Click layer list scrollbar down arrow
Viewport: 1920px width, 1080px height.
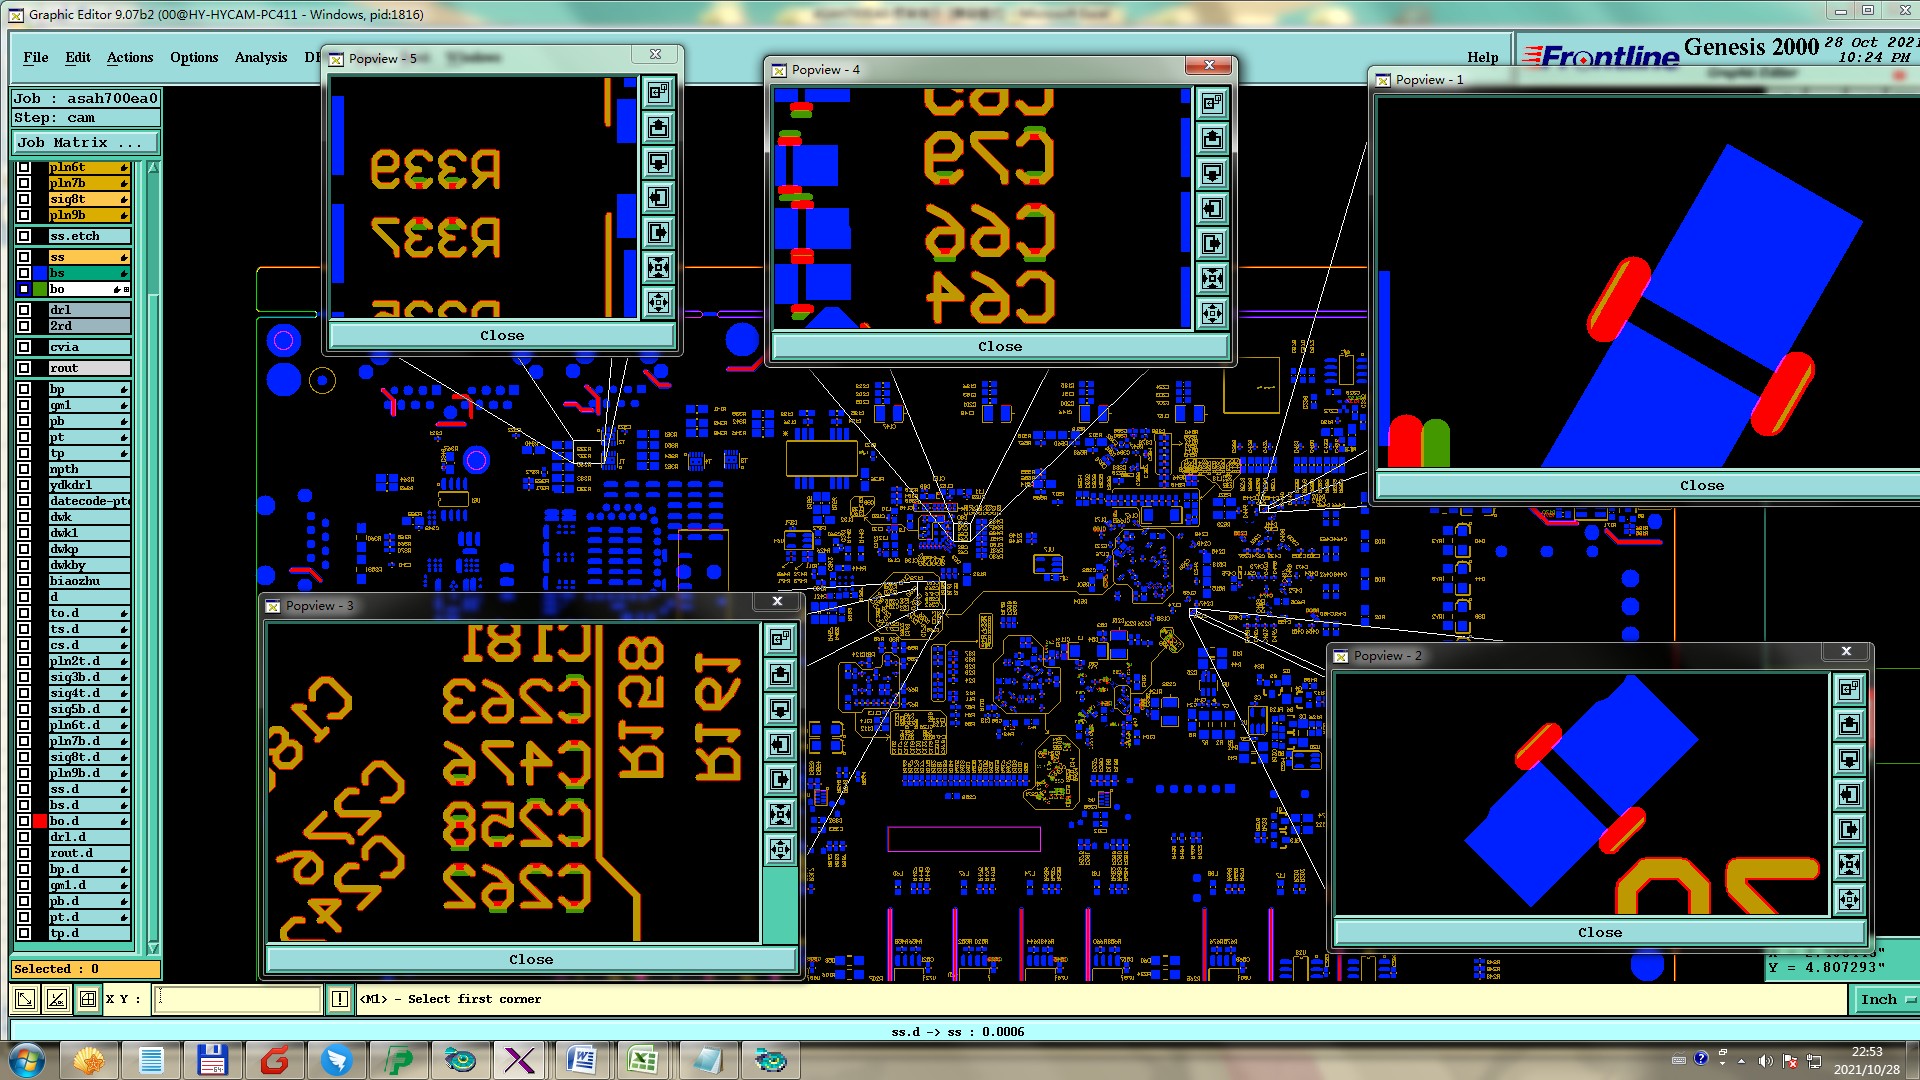pos(153,947)
